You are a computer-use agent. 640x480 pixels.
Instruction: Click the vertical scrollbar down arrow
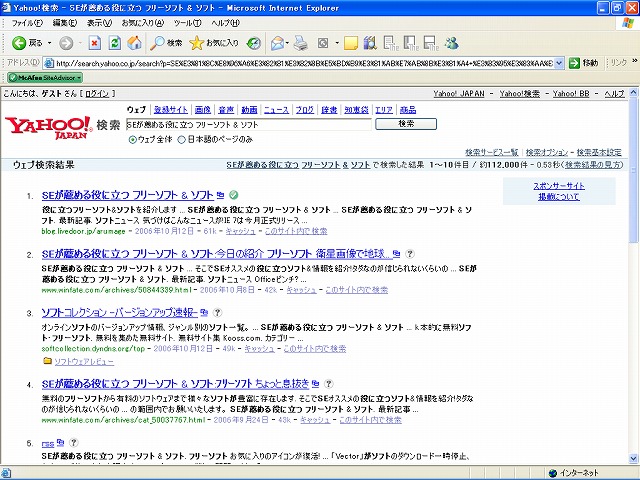pyautogui.click(x=634, y=459)
